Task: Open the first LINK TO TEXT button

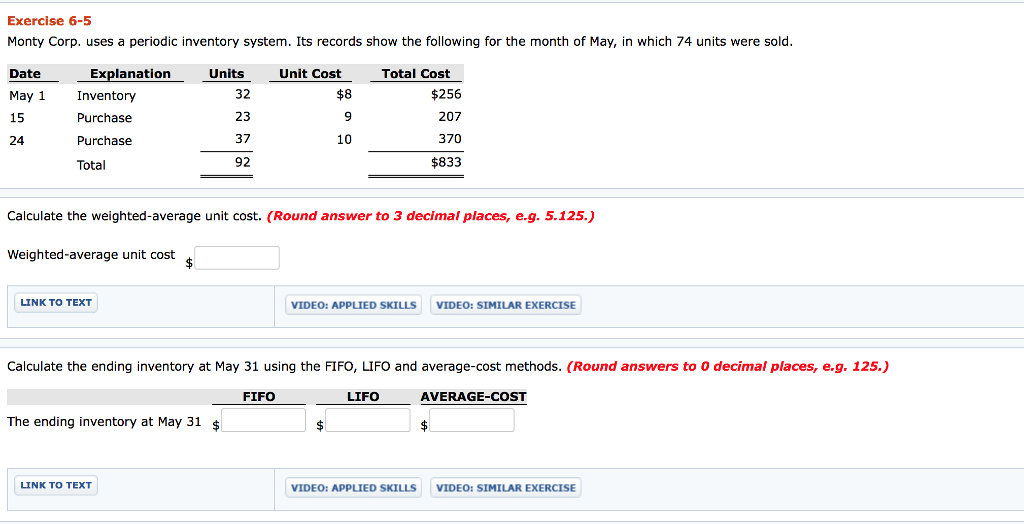Action: coord(56,303)
